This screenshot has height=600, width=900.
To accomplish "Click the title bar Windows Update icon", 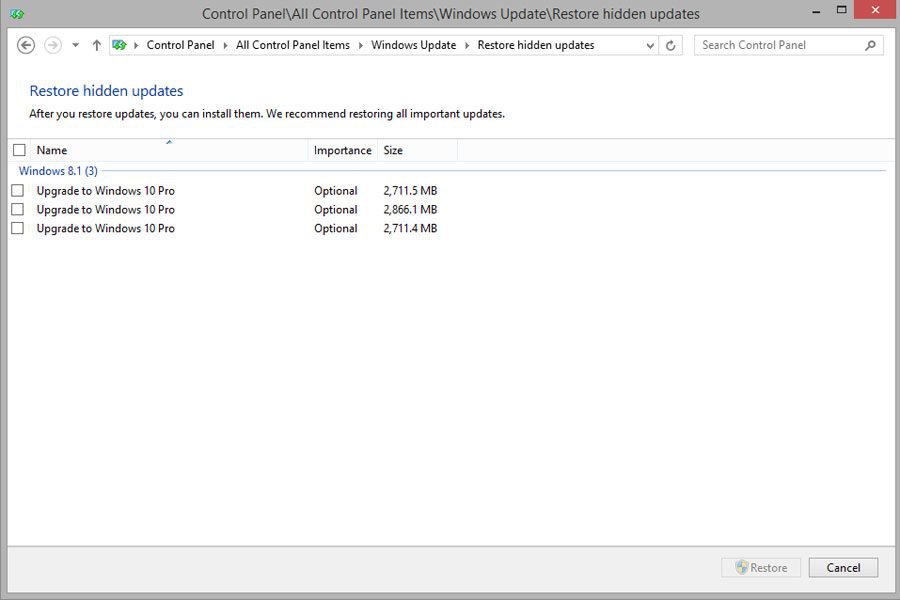I will coord(17,14).
